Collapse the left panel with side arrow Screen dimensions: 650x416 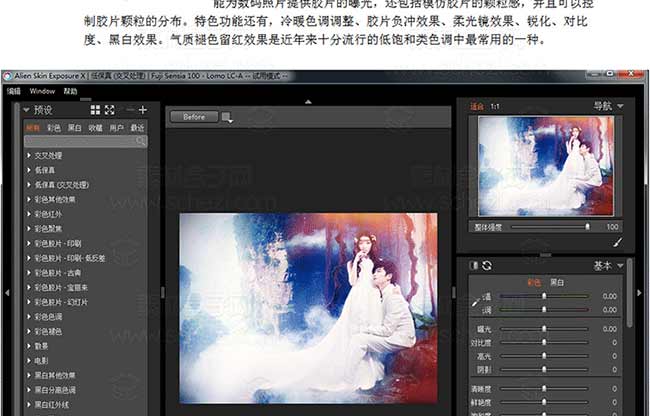click(7, 293)
